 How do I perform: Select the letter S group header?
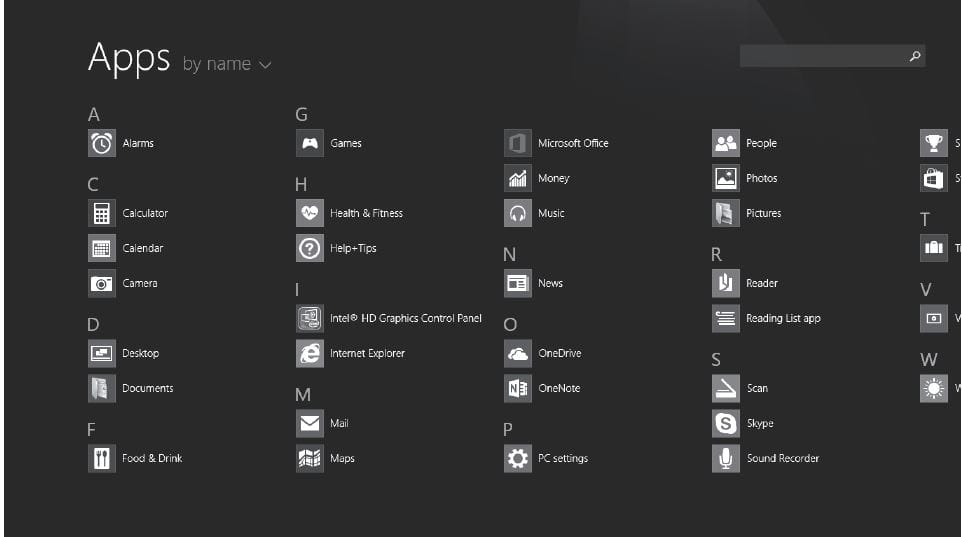click(x=716, y=360)
